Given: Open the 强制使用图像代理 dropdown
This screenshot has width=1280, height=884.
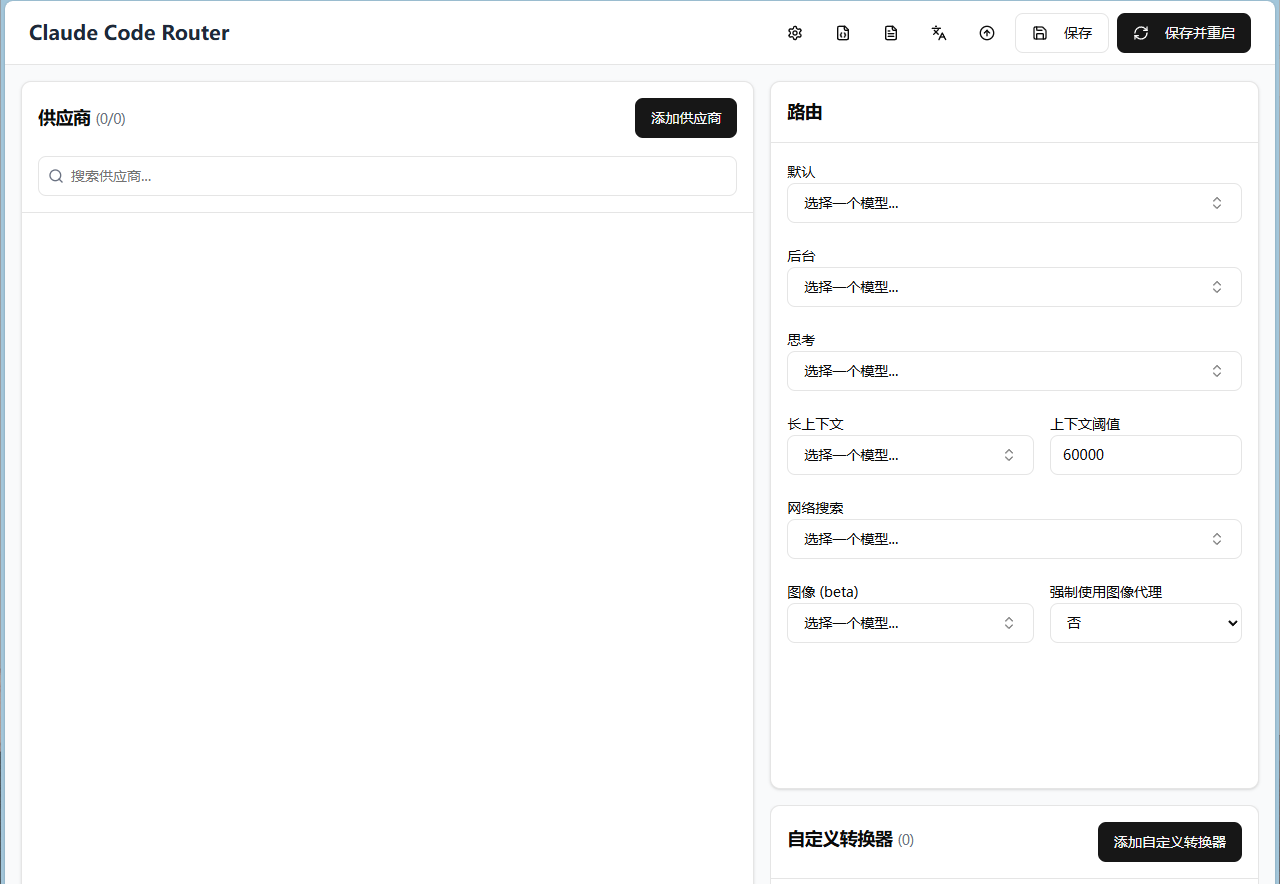Looking at the screenshot, I should [x=1145, y=623].
